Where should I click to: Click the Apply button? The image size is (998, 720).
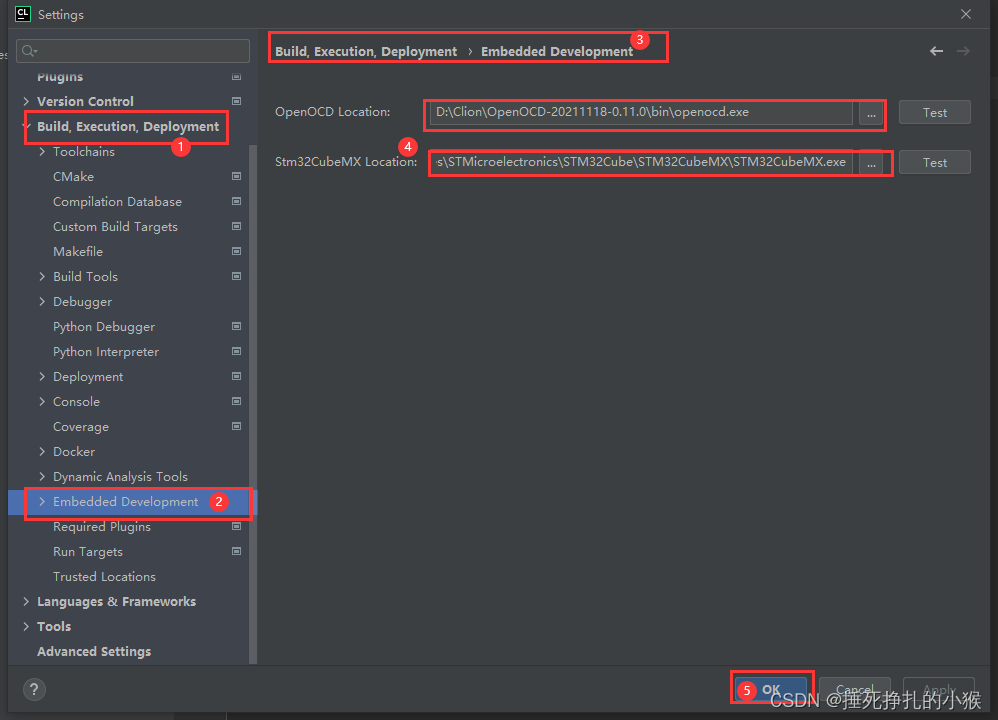939,689
